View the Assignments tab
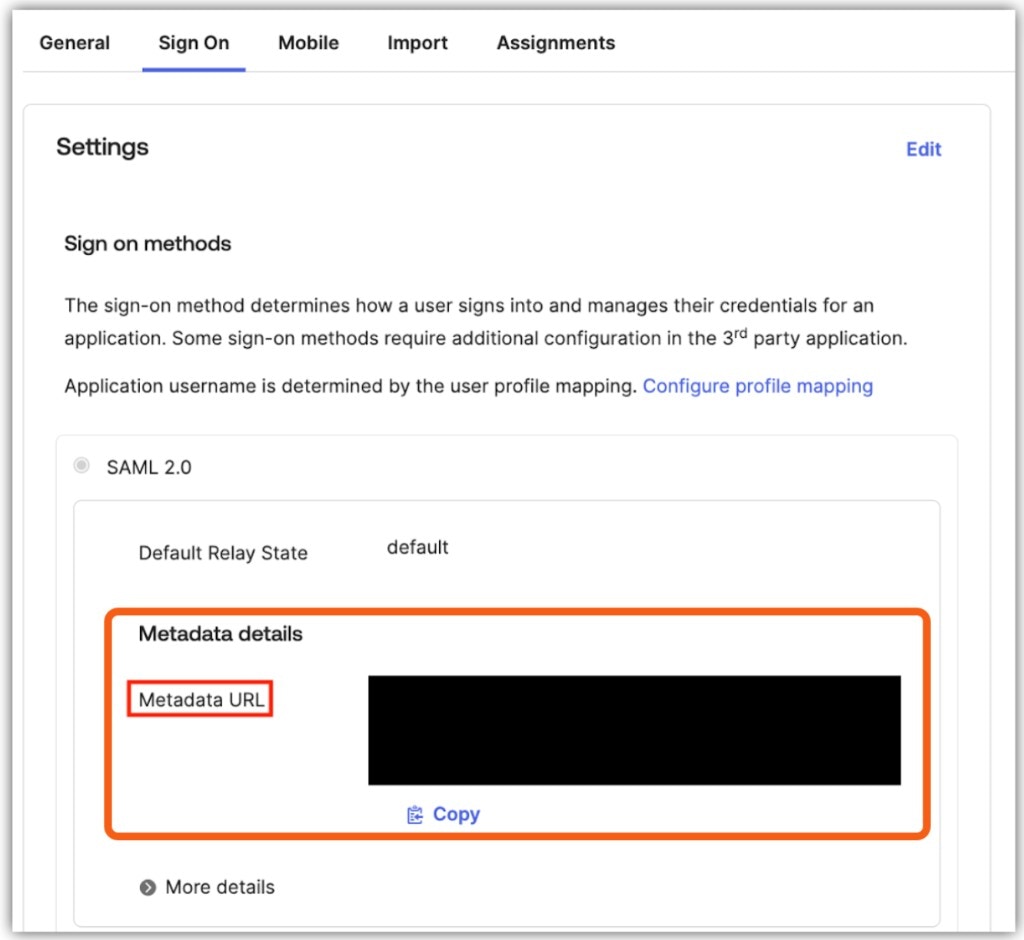This screenshot has height=940, width=1024. coord(555,43)
